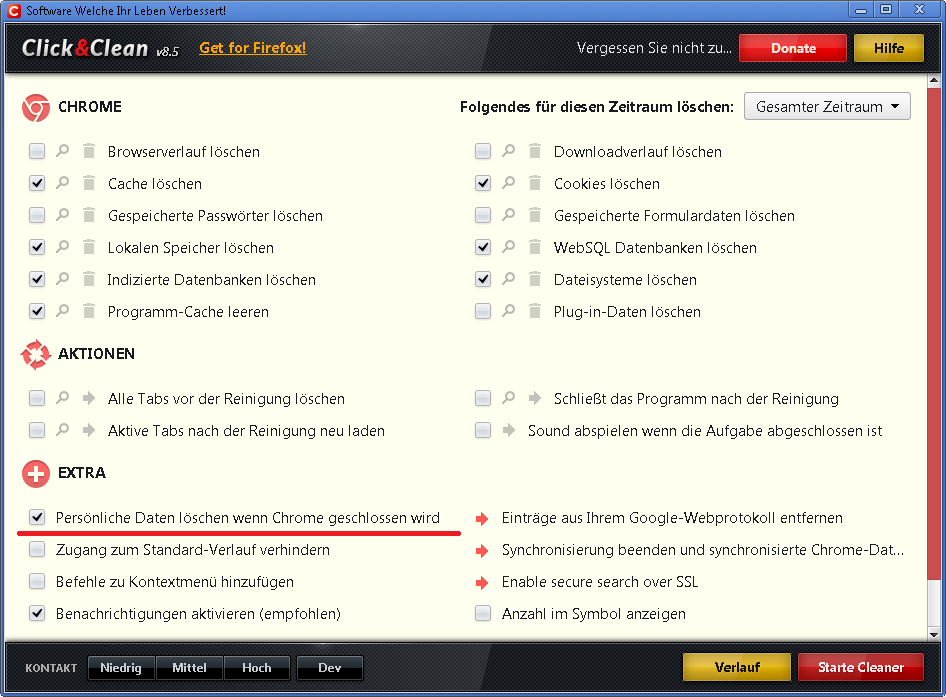Click Enable secure search over SSL
Screen dimensions: 946x697
coord(600,582)
